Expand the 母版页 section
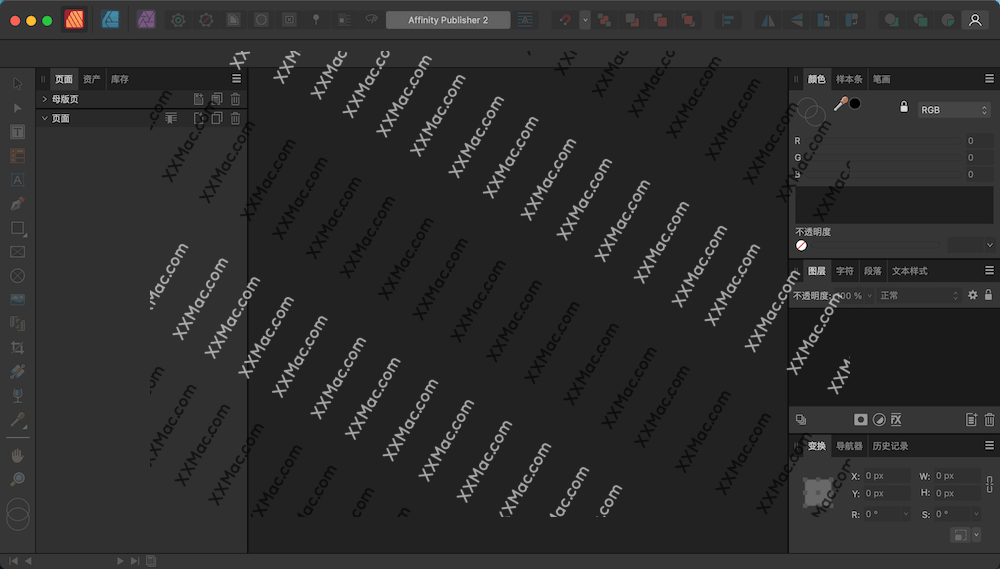1000x569 pixels. point(45,99)
